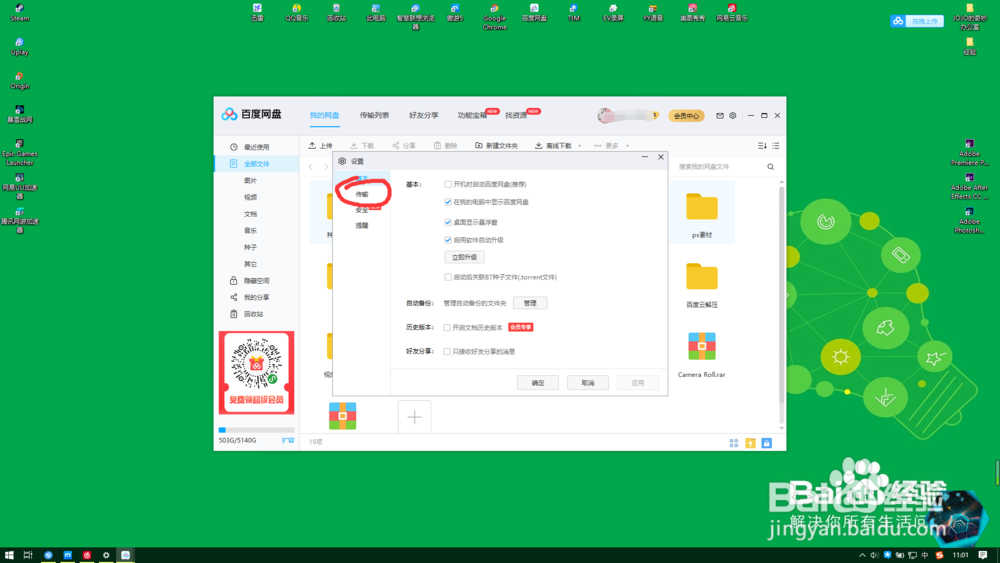Enable 开启文档历史版本 checkbox
Viewport: 1000px width, 563px height.
[x=447, y=328]
